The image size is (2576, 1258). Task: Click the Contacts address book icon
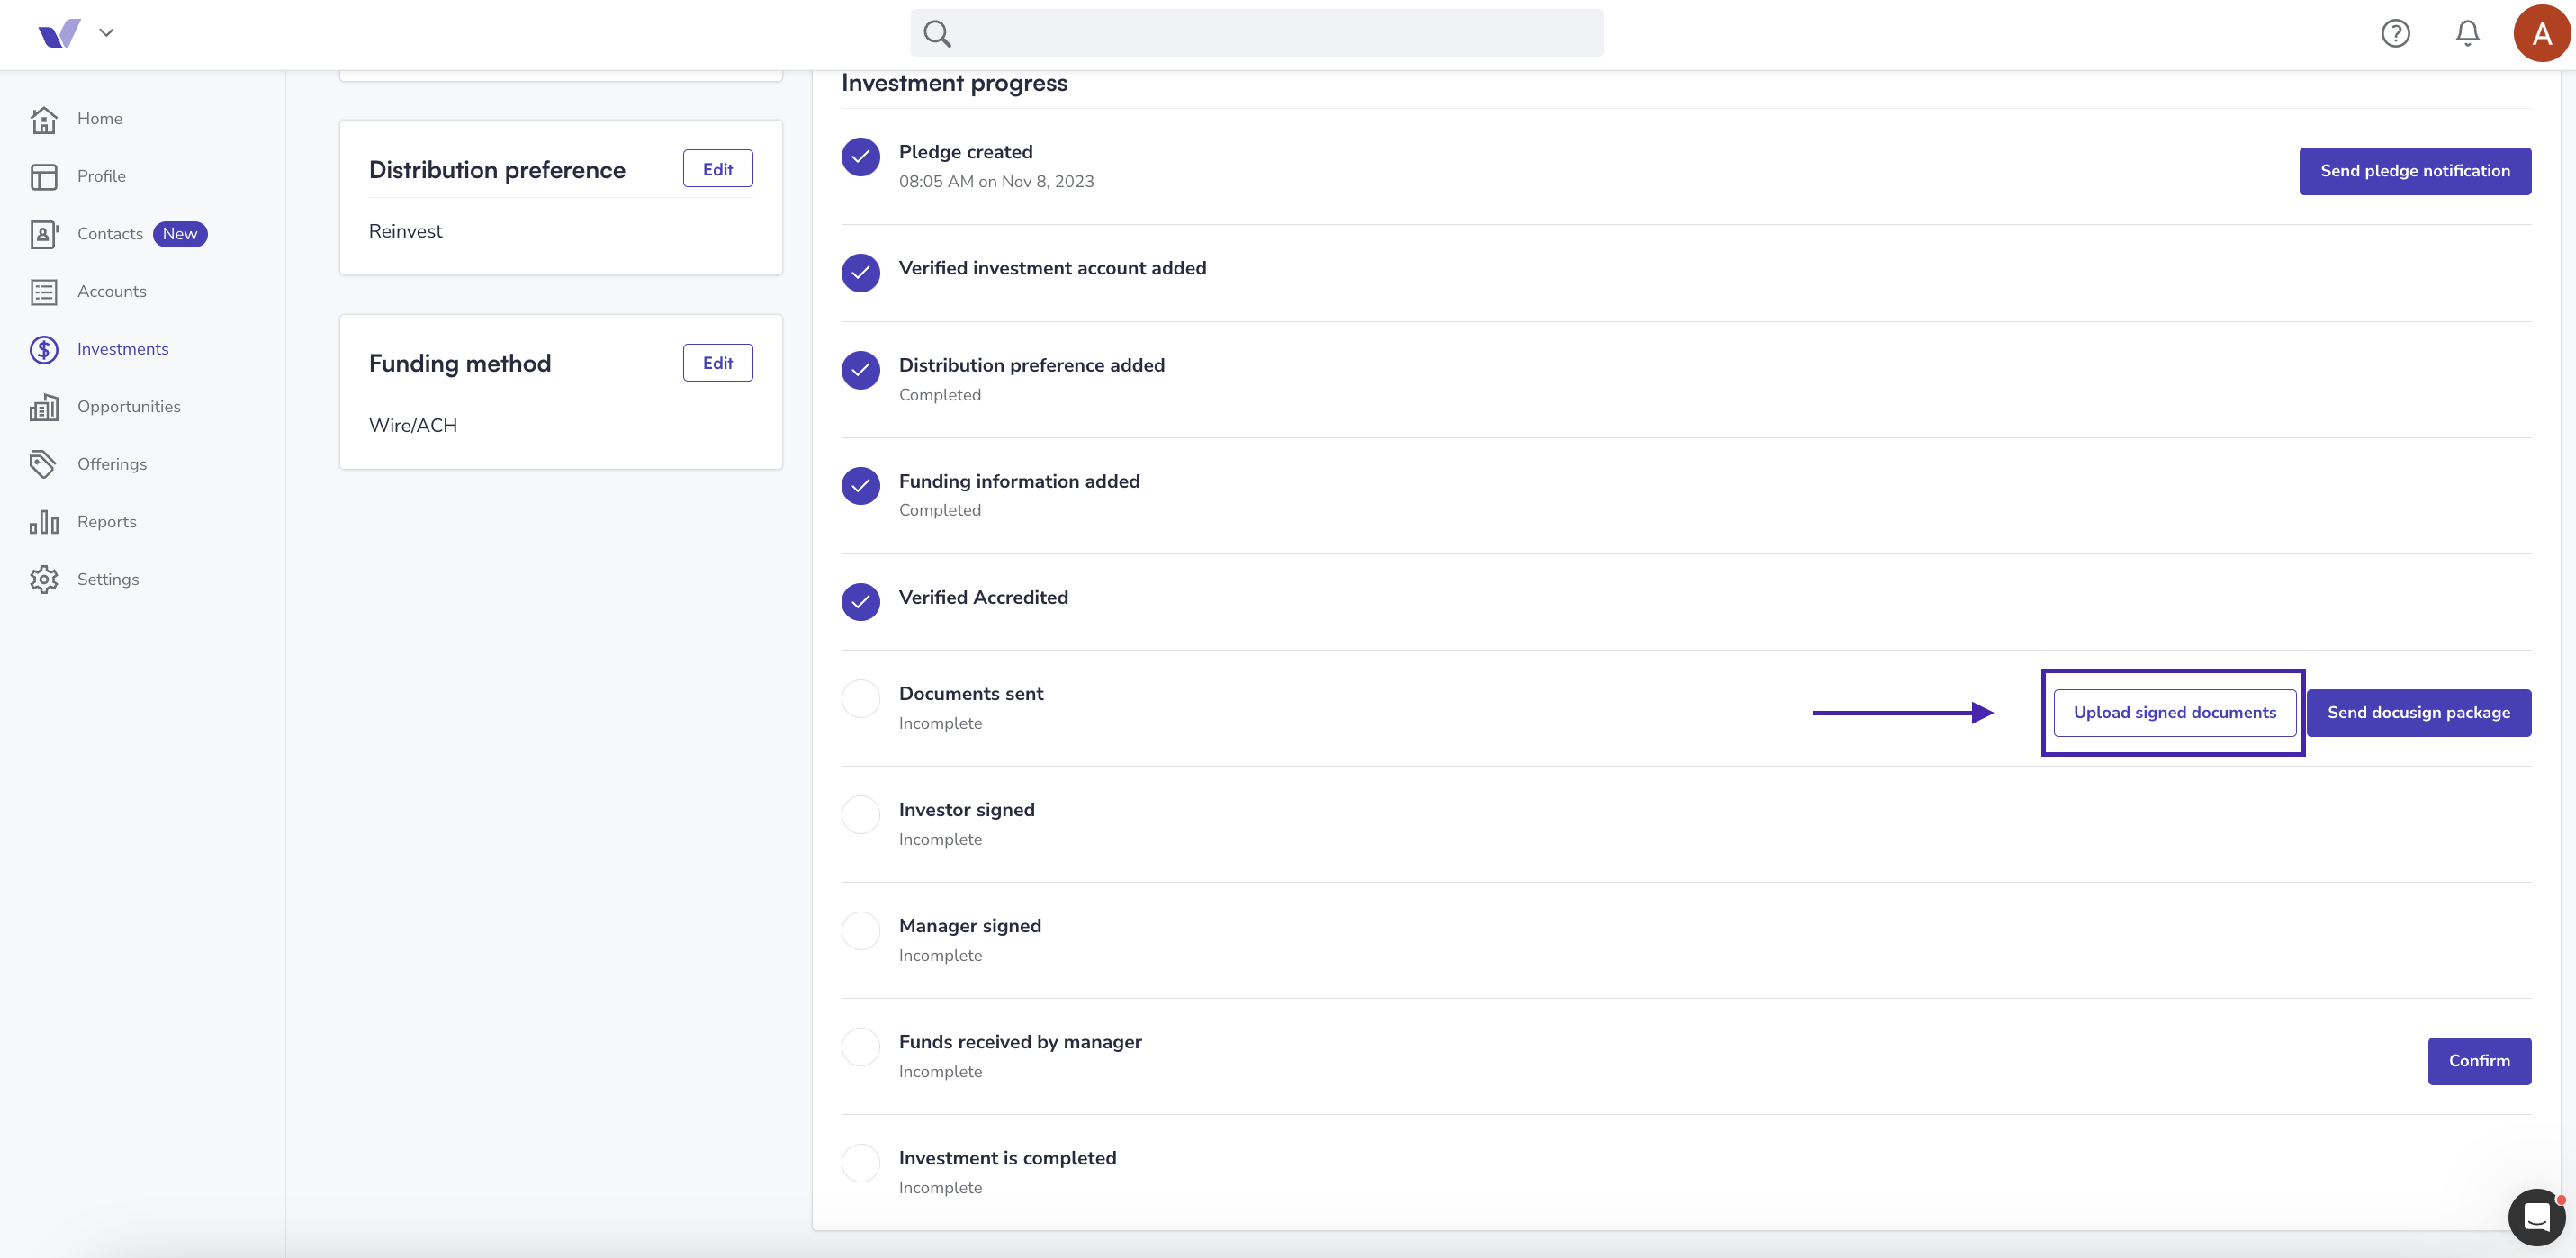[x=44, y=234]
